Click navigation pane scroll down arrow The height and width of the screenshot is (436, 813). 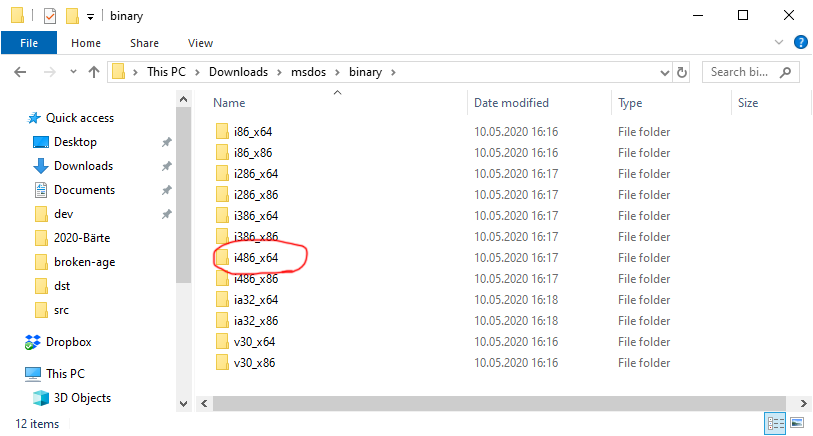pos(184,403)
